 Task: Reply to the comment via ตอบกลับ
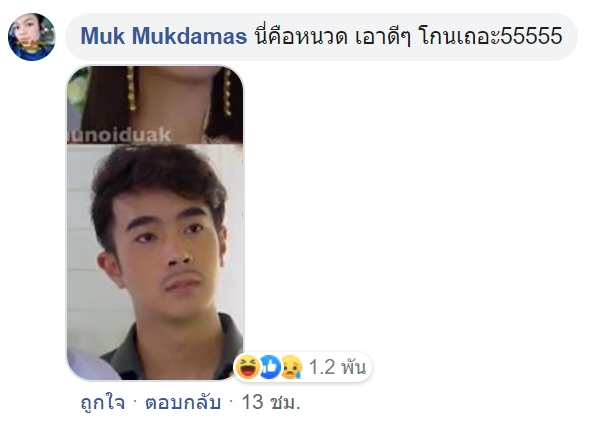tap(183, 402)
